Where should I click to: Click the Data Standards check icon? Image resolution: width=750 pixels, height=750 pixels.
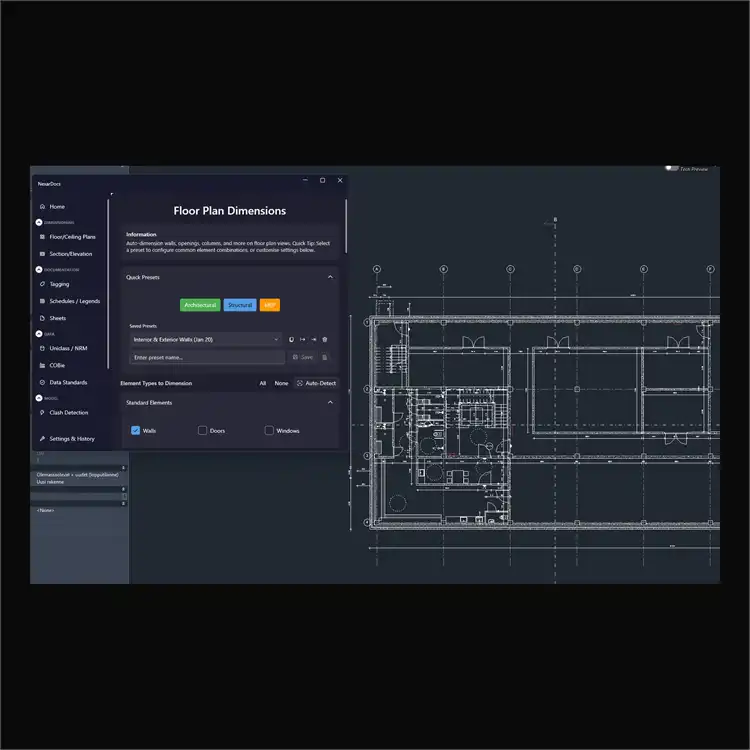[x=42, y=382]
